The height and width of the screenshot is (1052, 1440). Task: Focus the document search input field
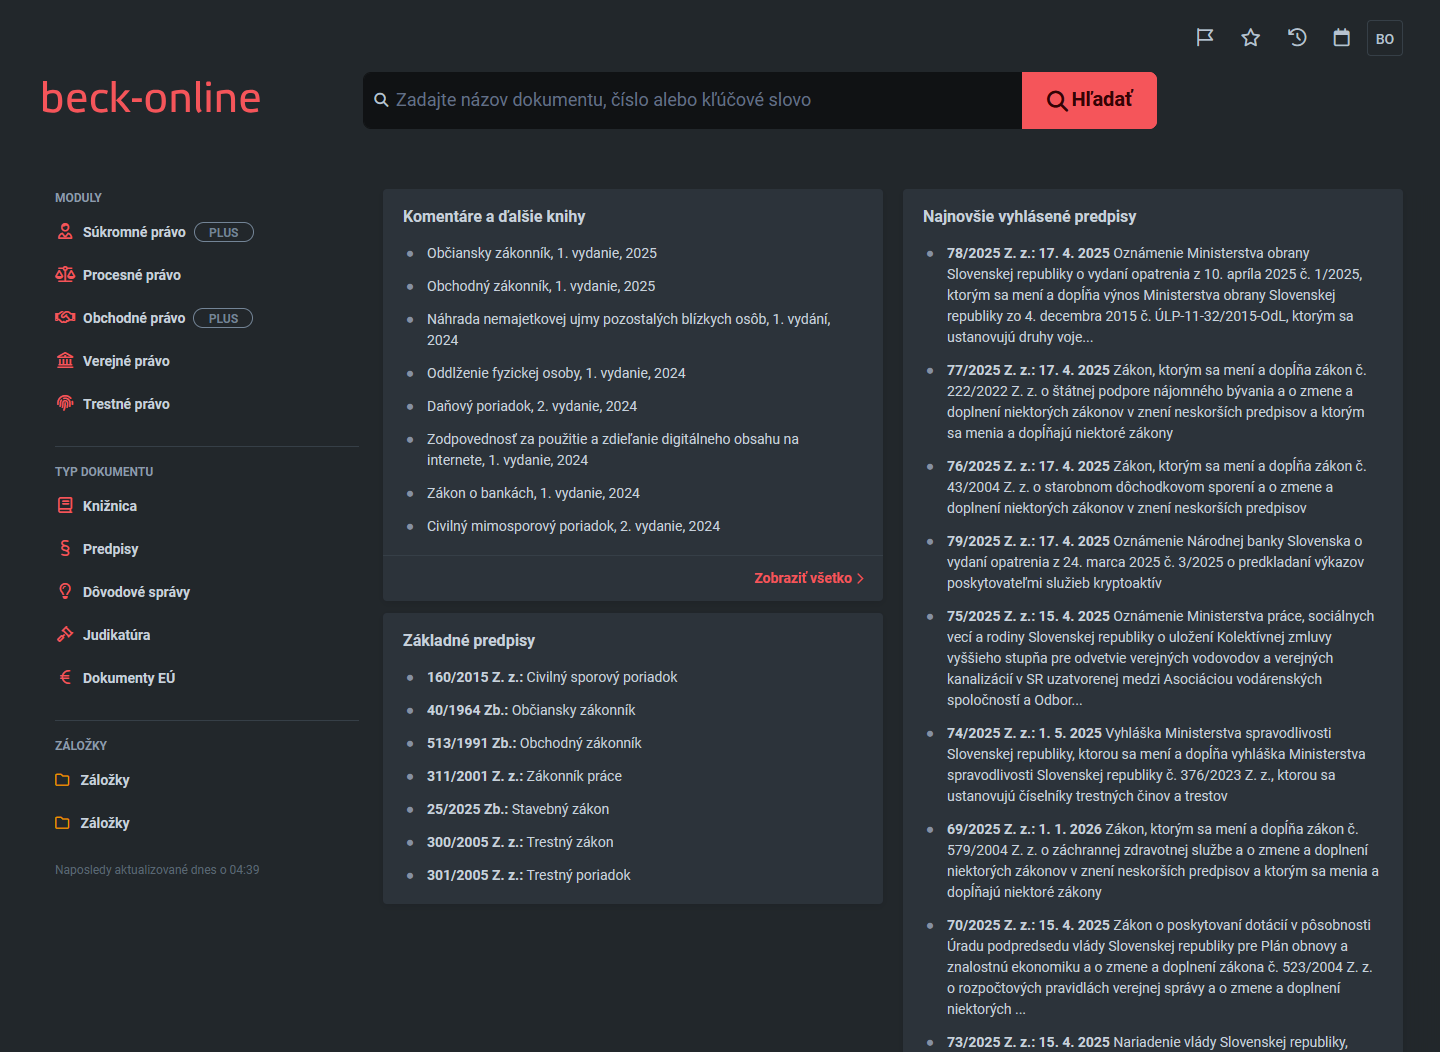[692, 100]
